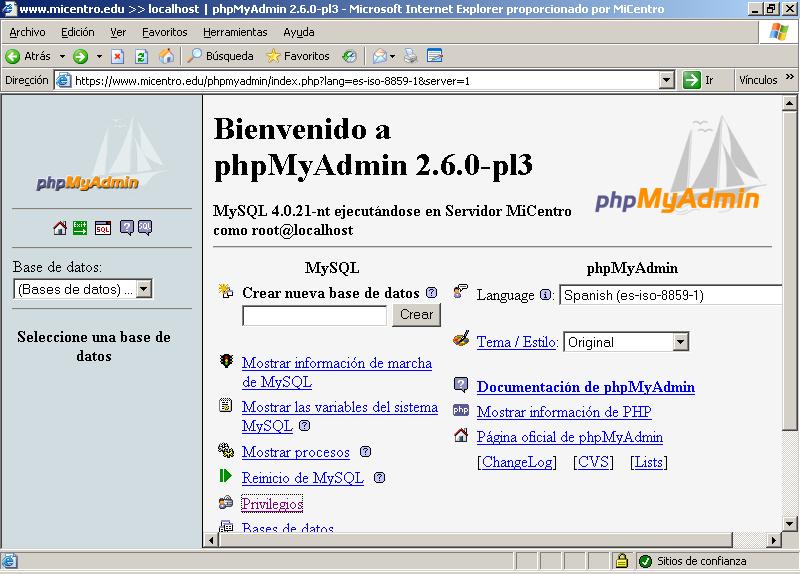Open Mostrar información de marcha de MySQL link
This screenshot has width=800, height=574.
click(337, 372)
